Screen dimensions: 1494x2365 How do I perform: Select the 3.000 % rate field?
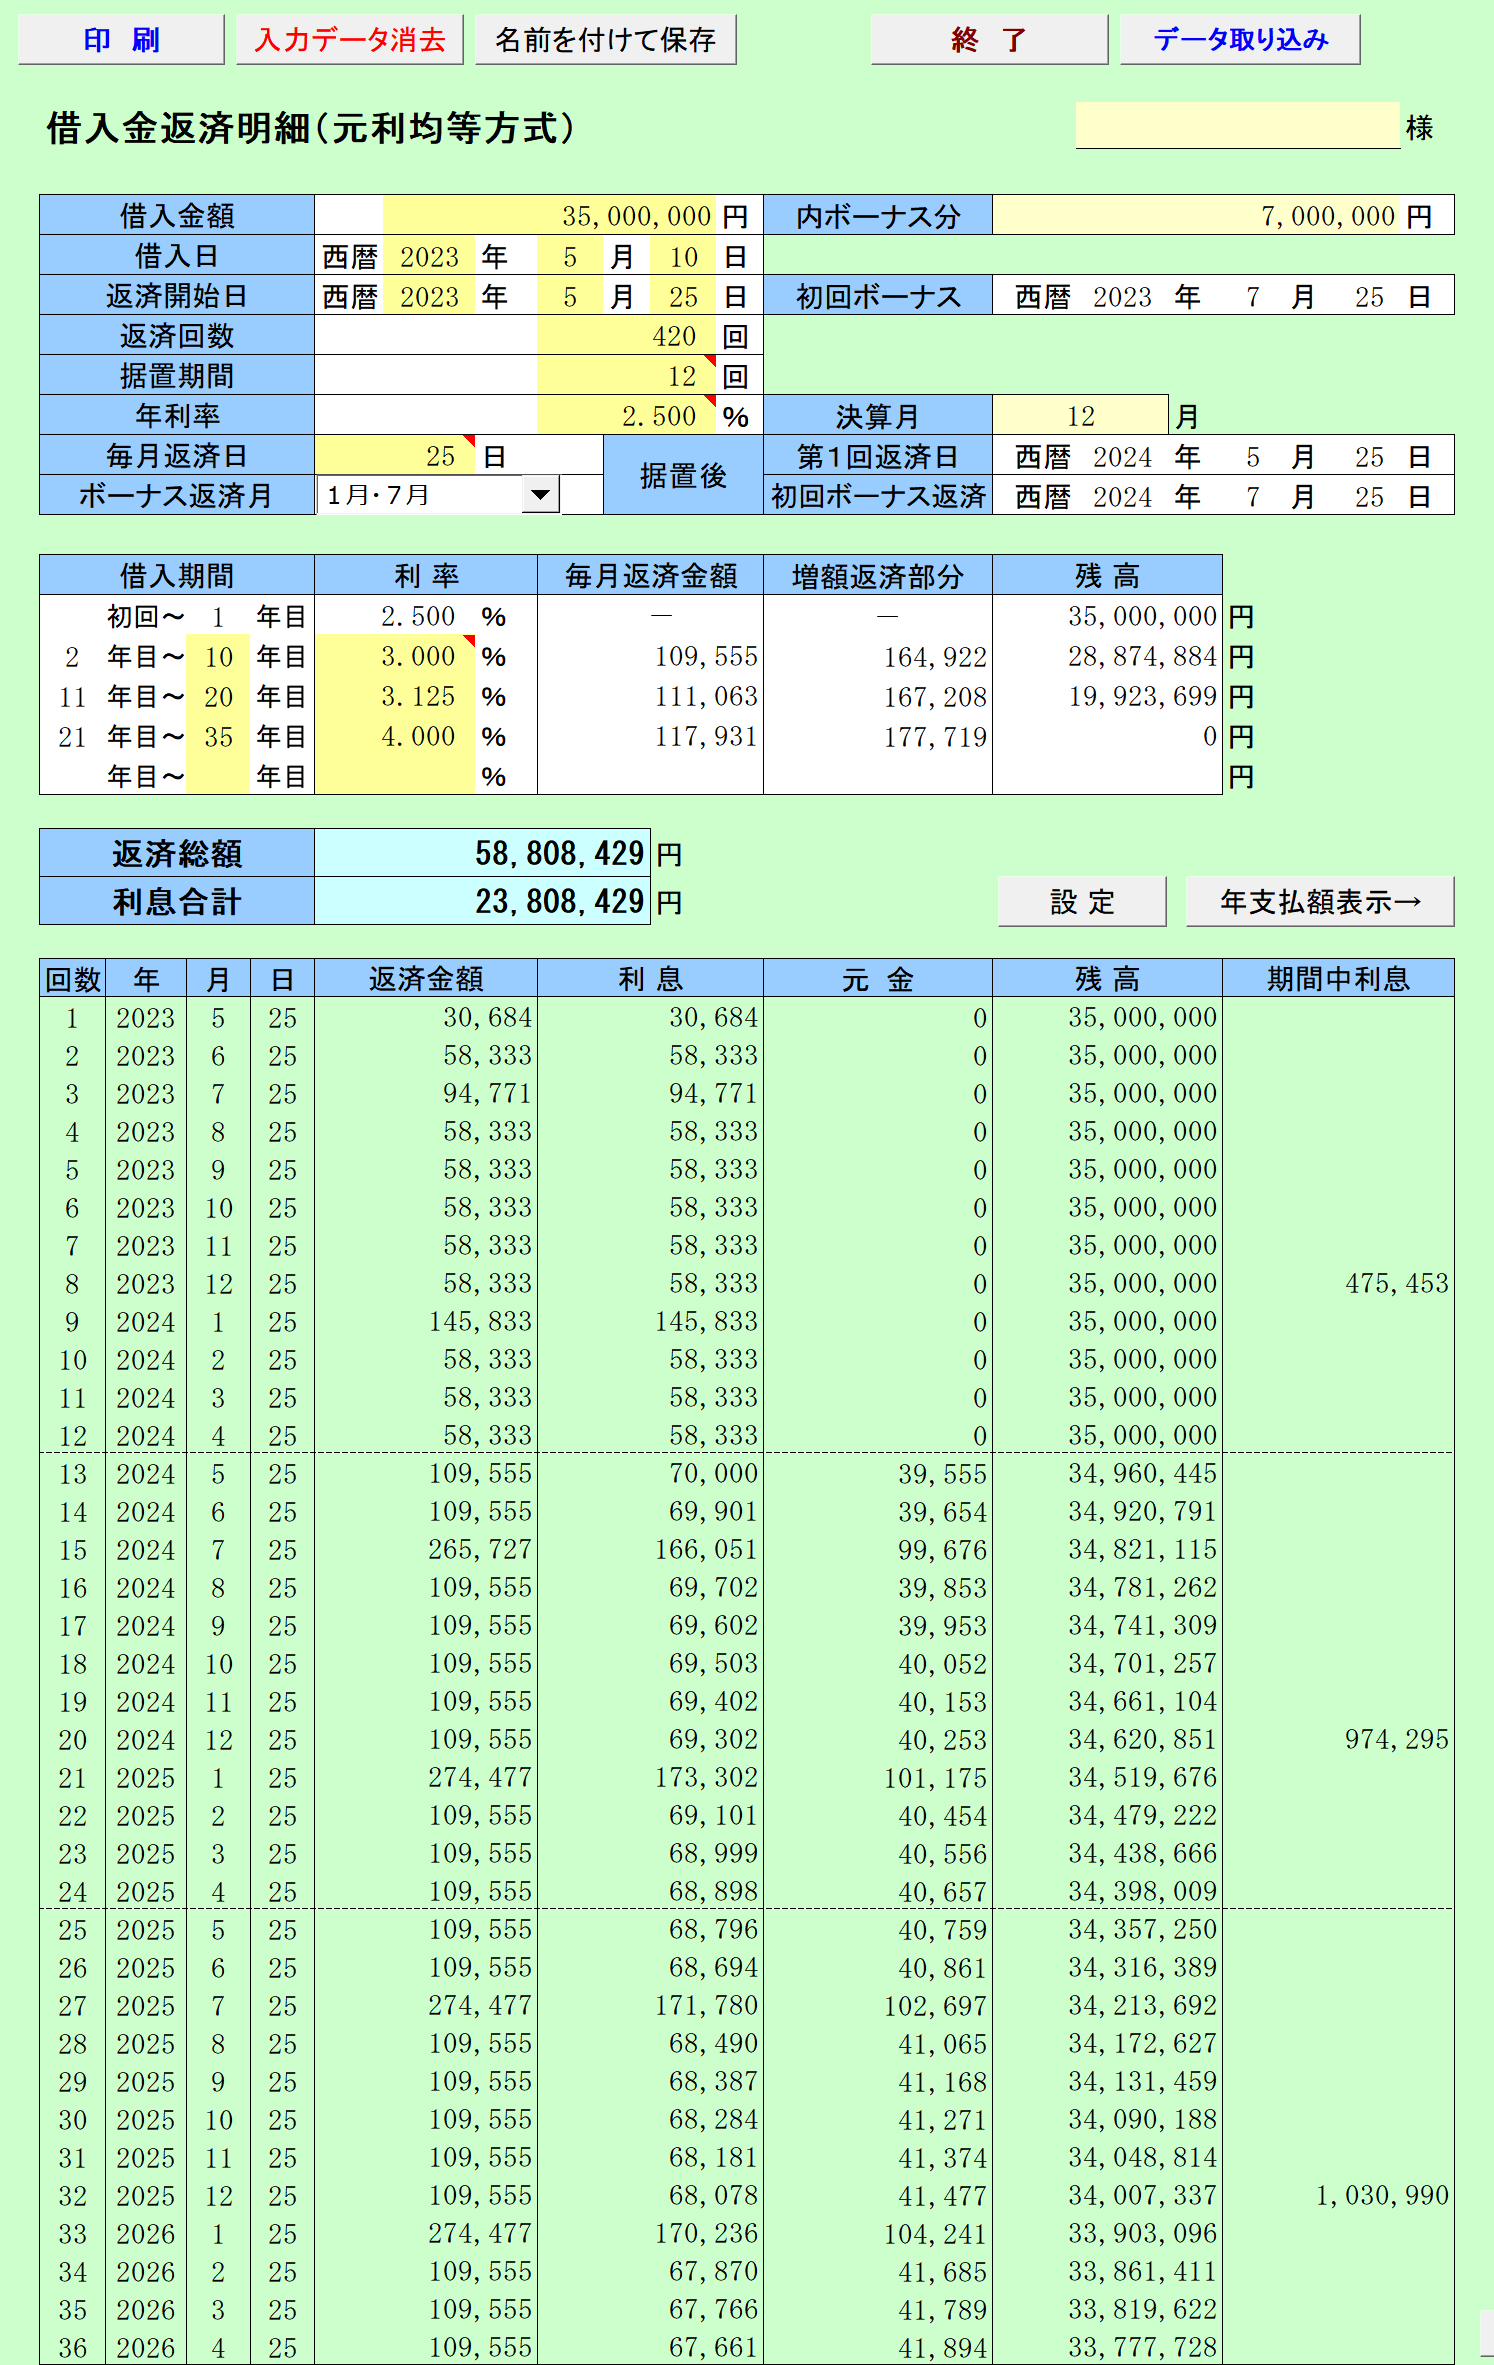(395, 657)
